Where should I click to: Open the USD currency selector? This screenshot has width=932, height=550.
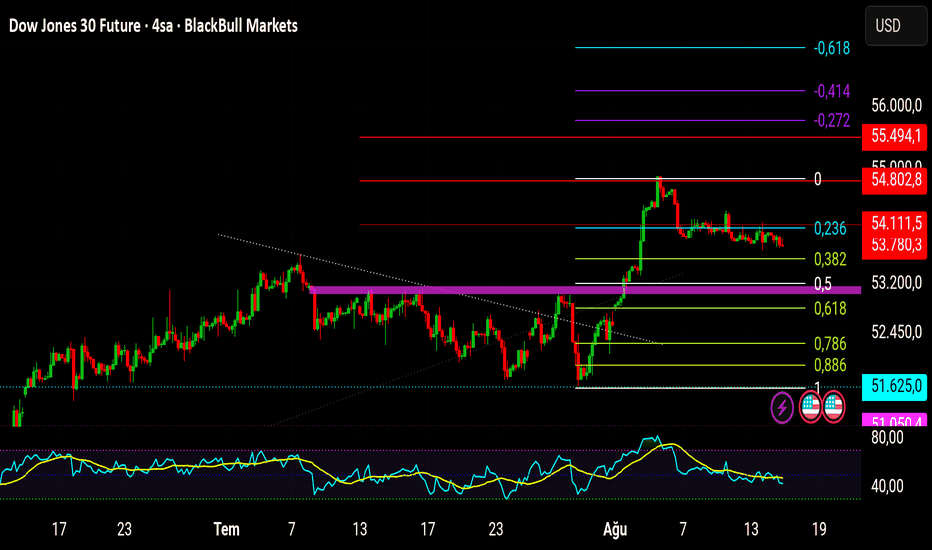coord(896,26)
